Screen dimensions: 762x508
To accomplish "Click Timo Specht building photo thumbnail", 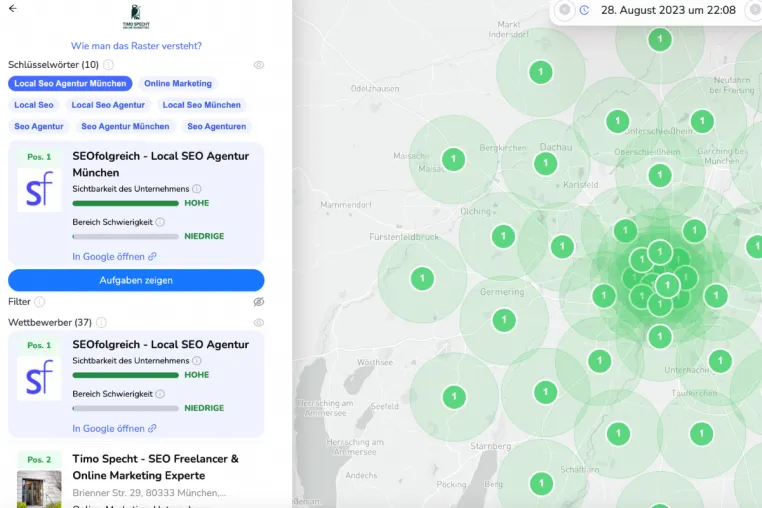I will 39,489.
